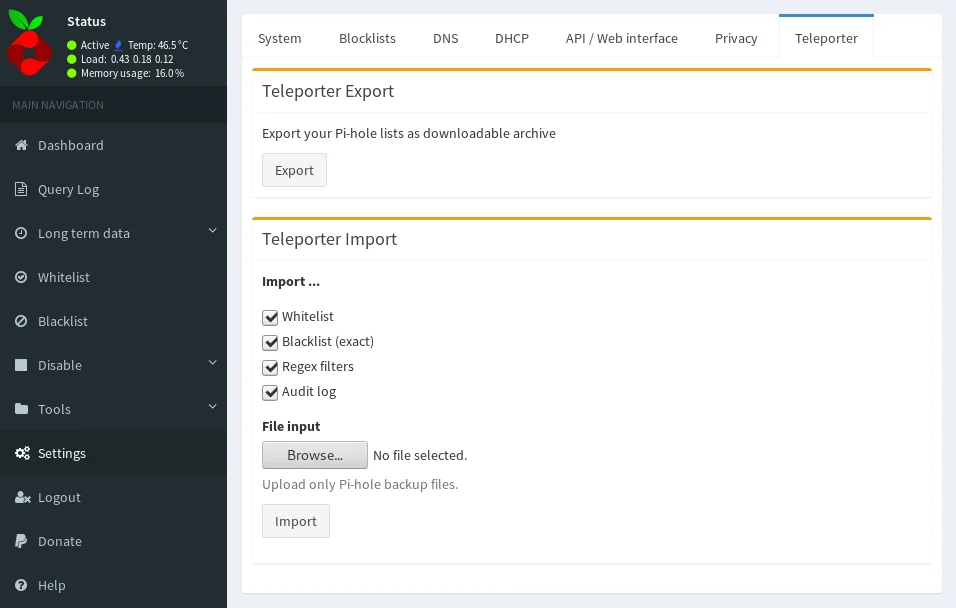Click the Donate PayPal icon
This screenshot has height=608, width=956.
[x=21, y=541]
